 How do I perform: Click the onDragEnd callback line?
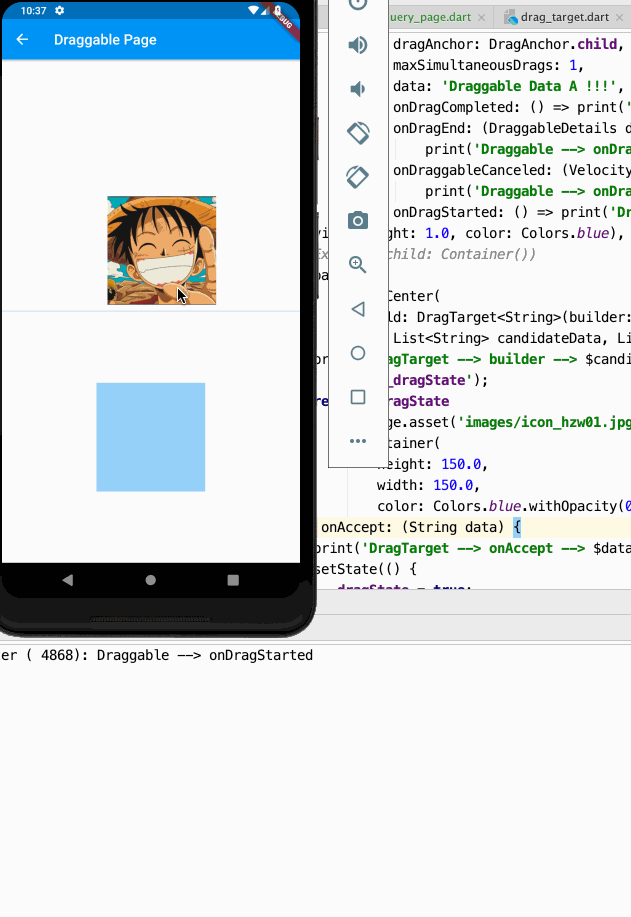pyautogui.click(x=512, y=128)
